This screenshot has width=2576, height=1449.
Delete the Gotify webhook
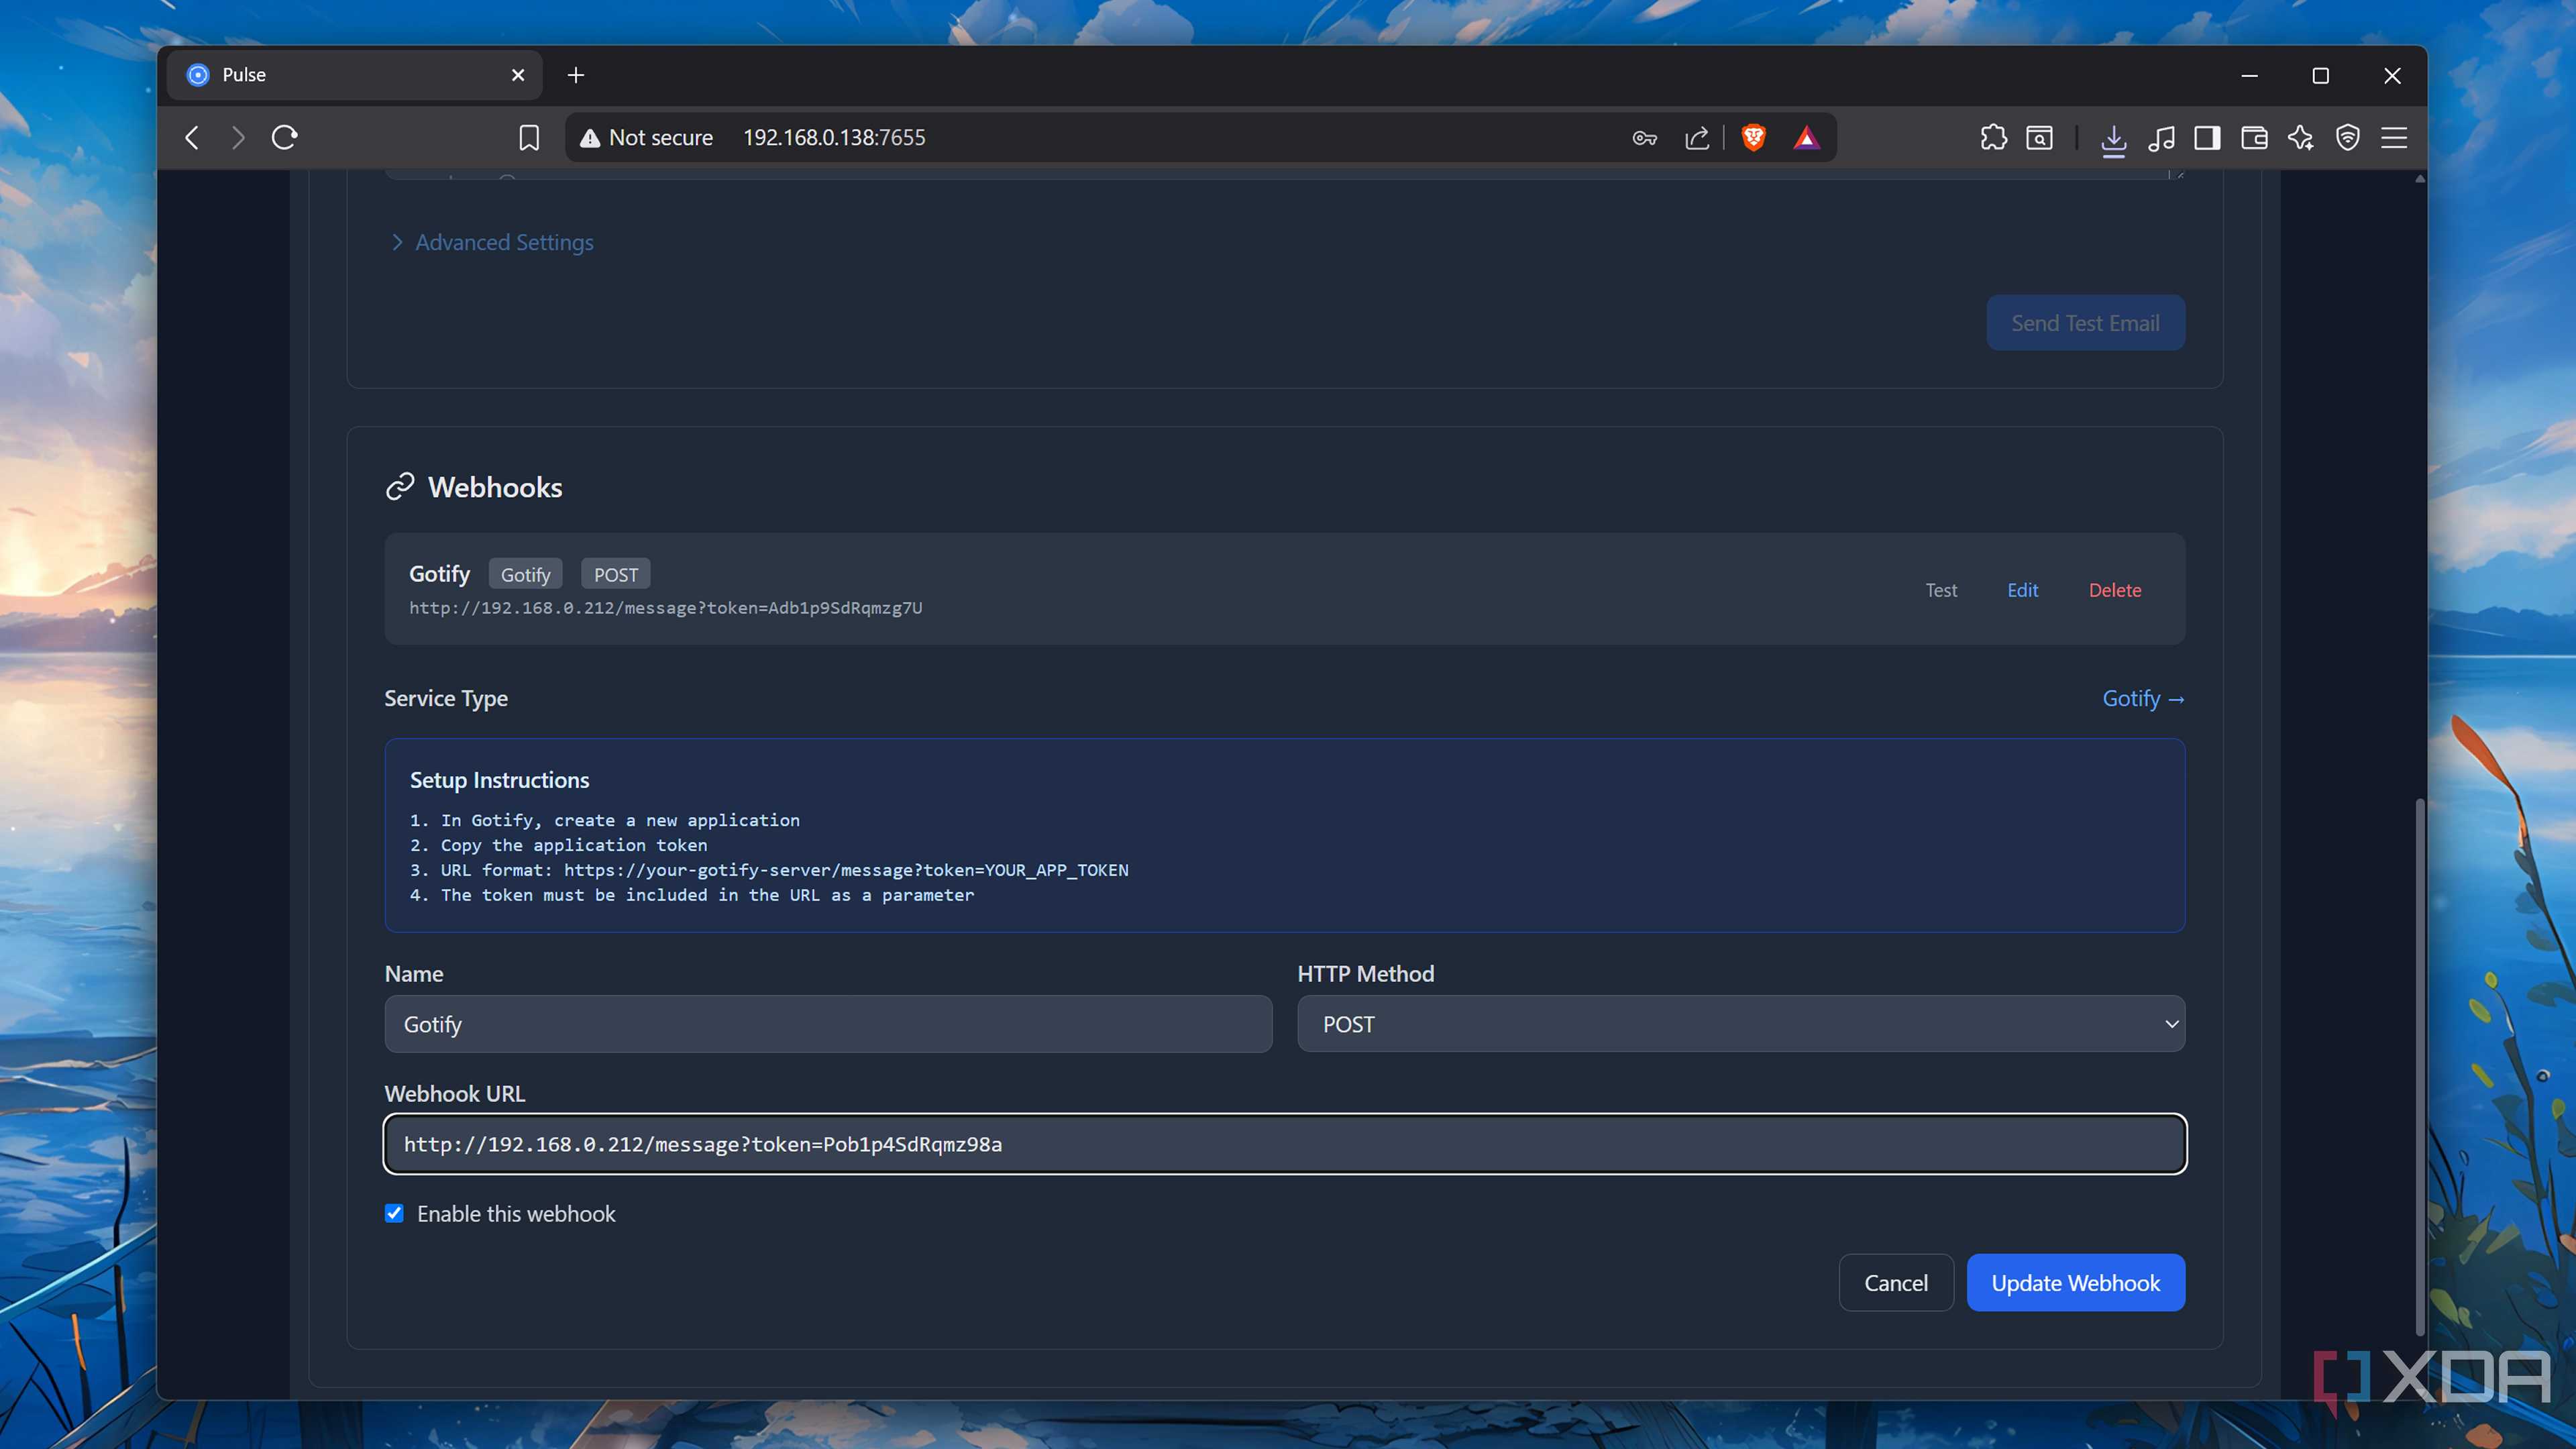2114,590
